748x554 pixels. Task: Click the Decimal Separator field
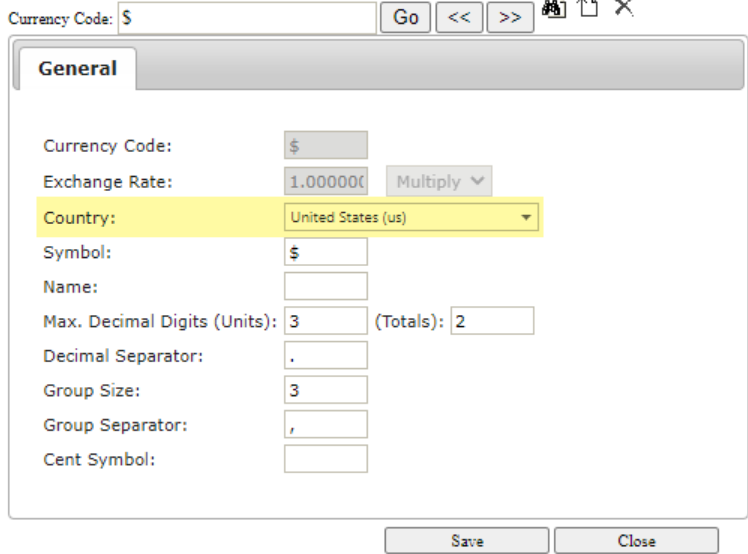[326, 355]
